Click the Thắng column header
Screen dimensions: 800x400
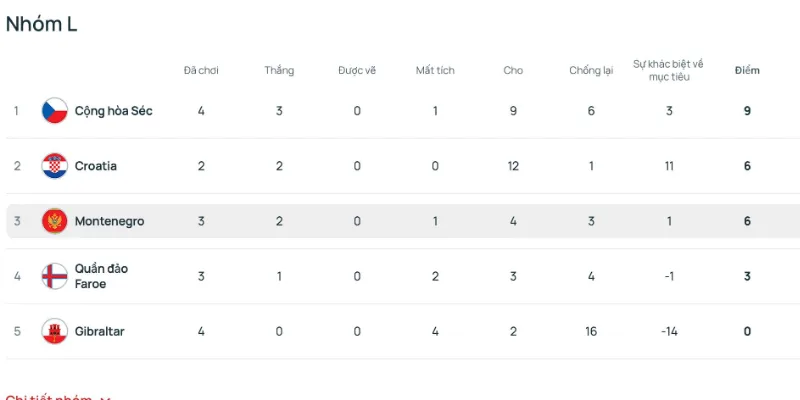click(279, 70)
